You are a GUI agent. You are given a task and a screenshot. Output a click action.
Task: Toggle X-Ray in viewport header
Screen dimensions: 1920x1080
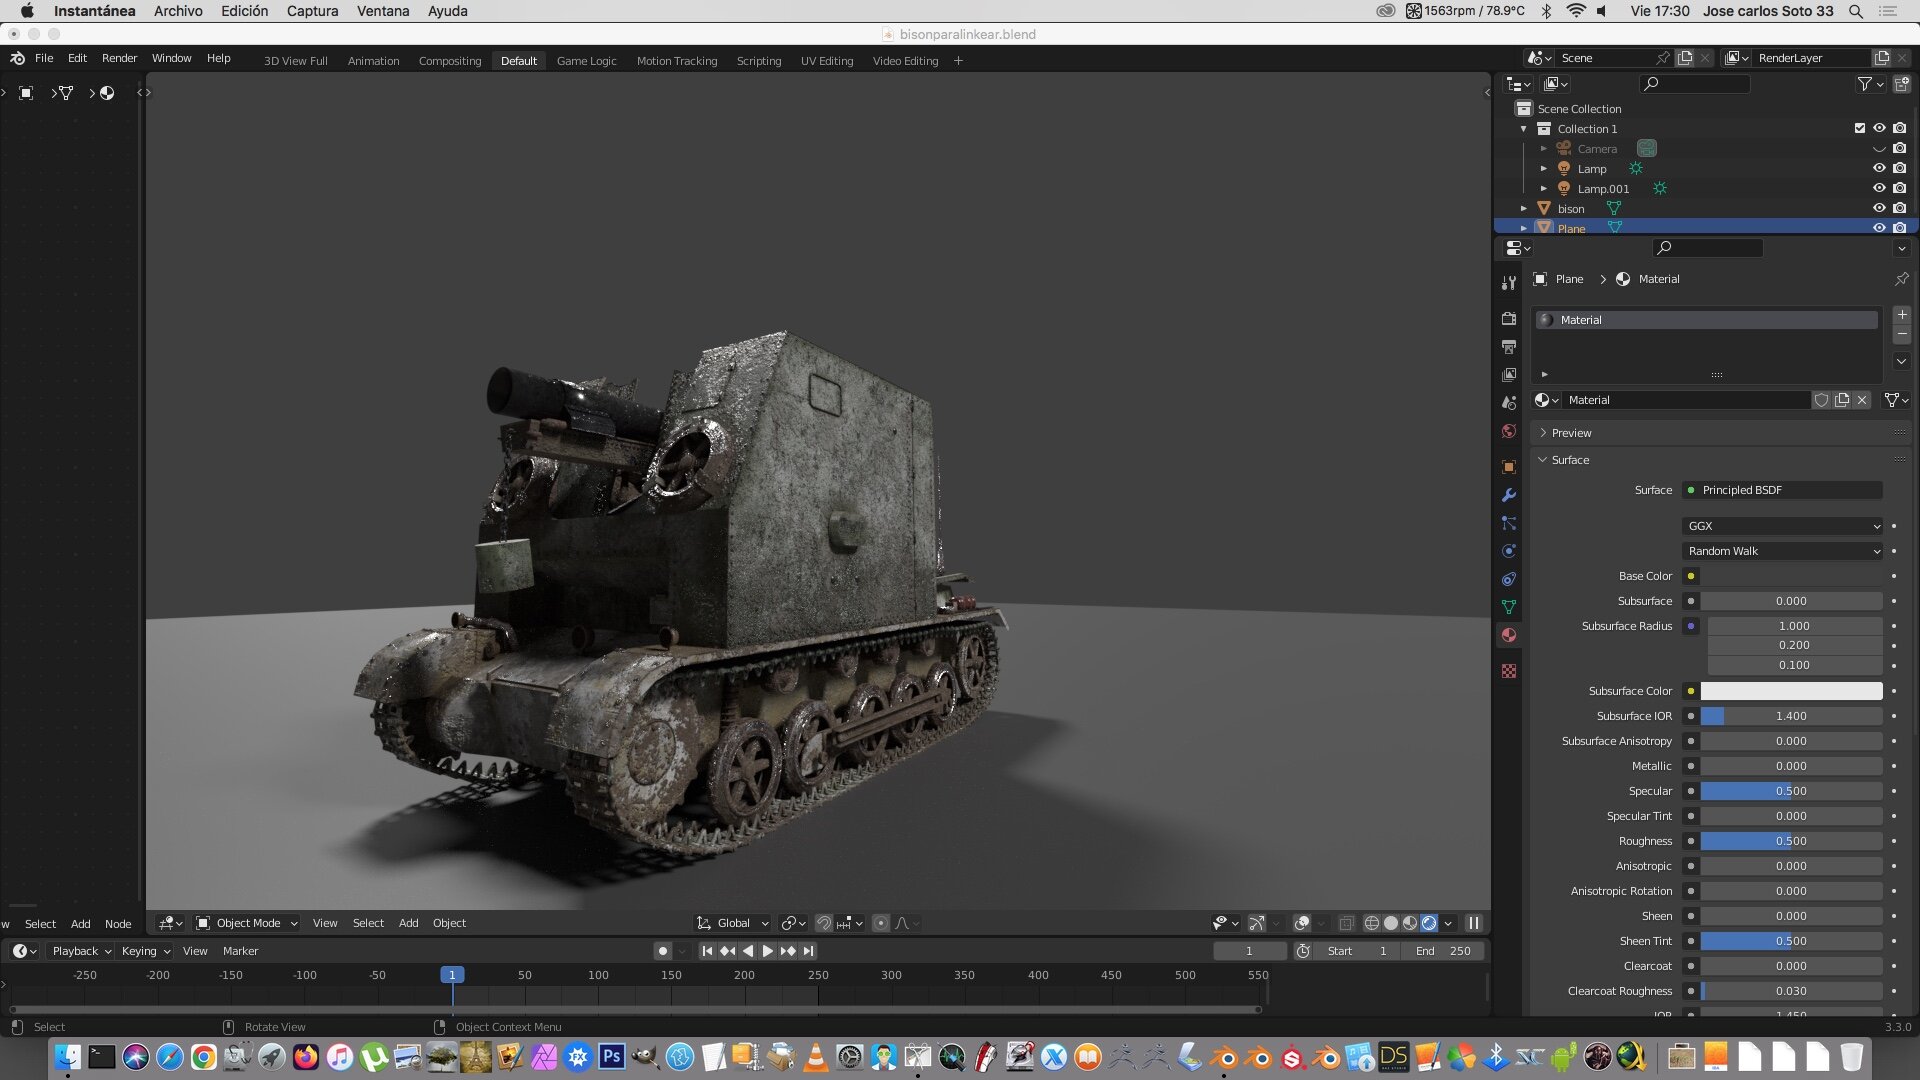[1347, 923]
